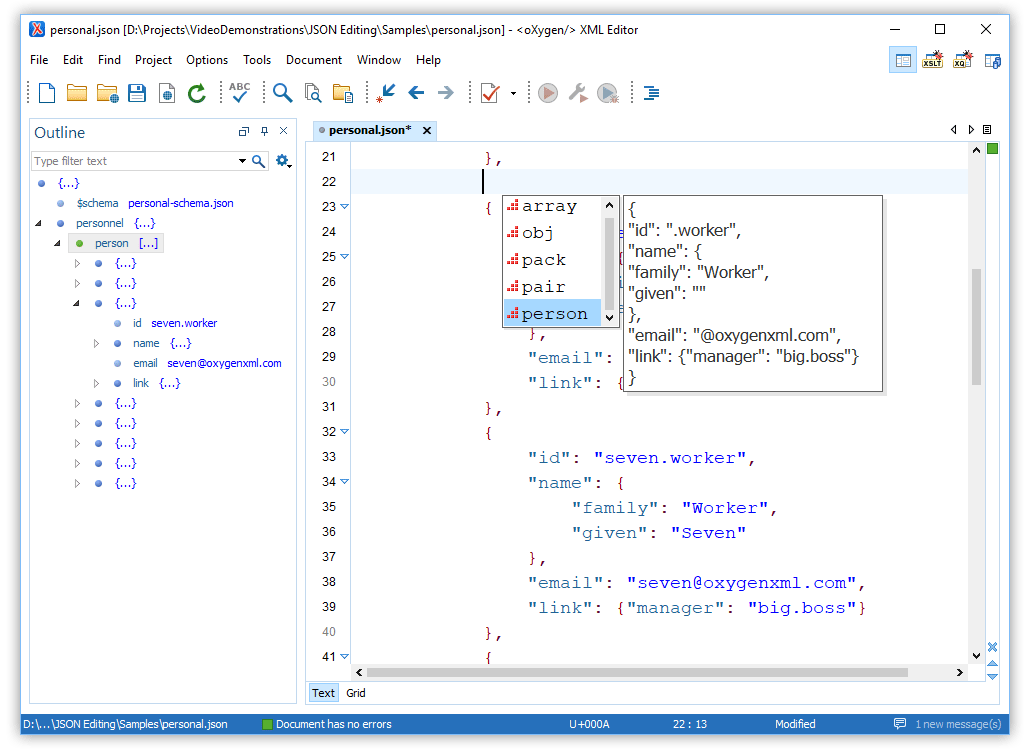Expand the link node in Outline
The width and height of the screenshot is (1030, 750).
point(96,384)
